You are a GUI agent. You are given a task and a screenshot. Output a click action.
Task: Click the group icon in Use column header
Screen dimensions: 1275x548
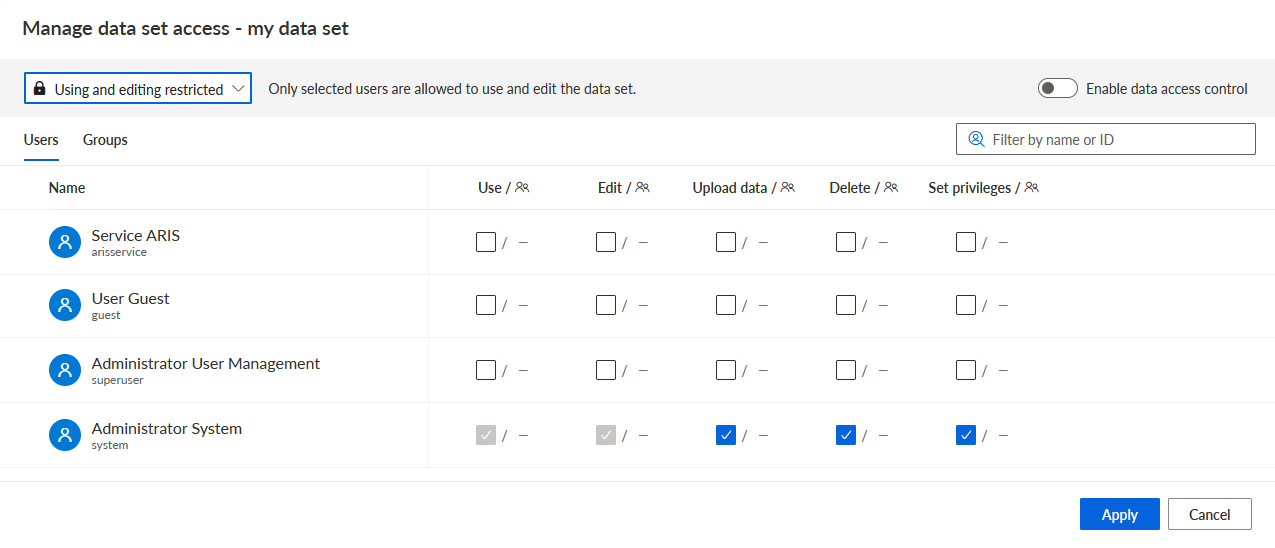(x=522, y=187)
